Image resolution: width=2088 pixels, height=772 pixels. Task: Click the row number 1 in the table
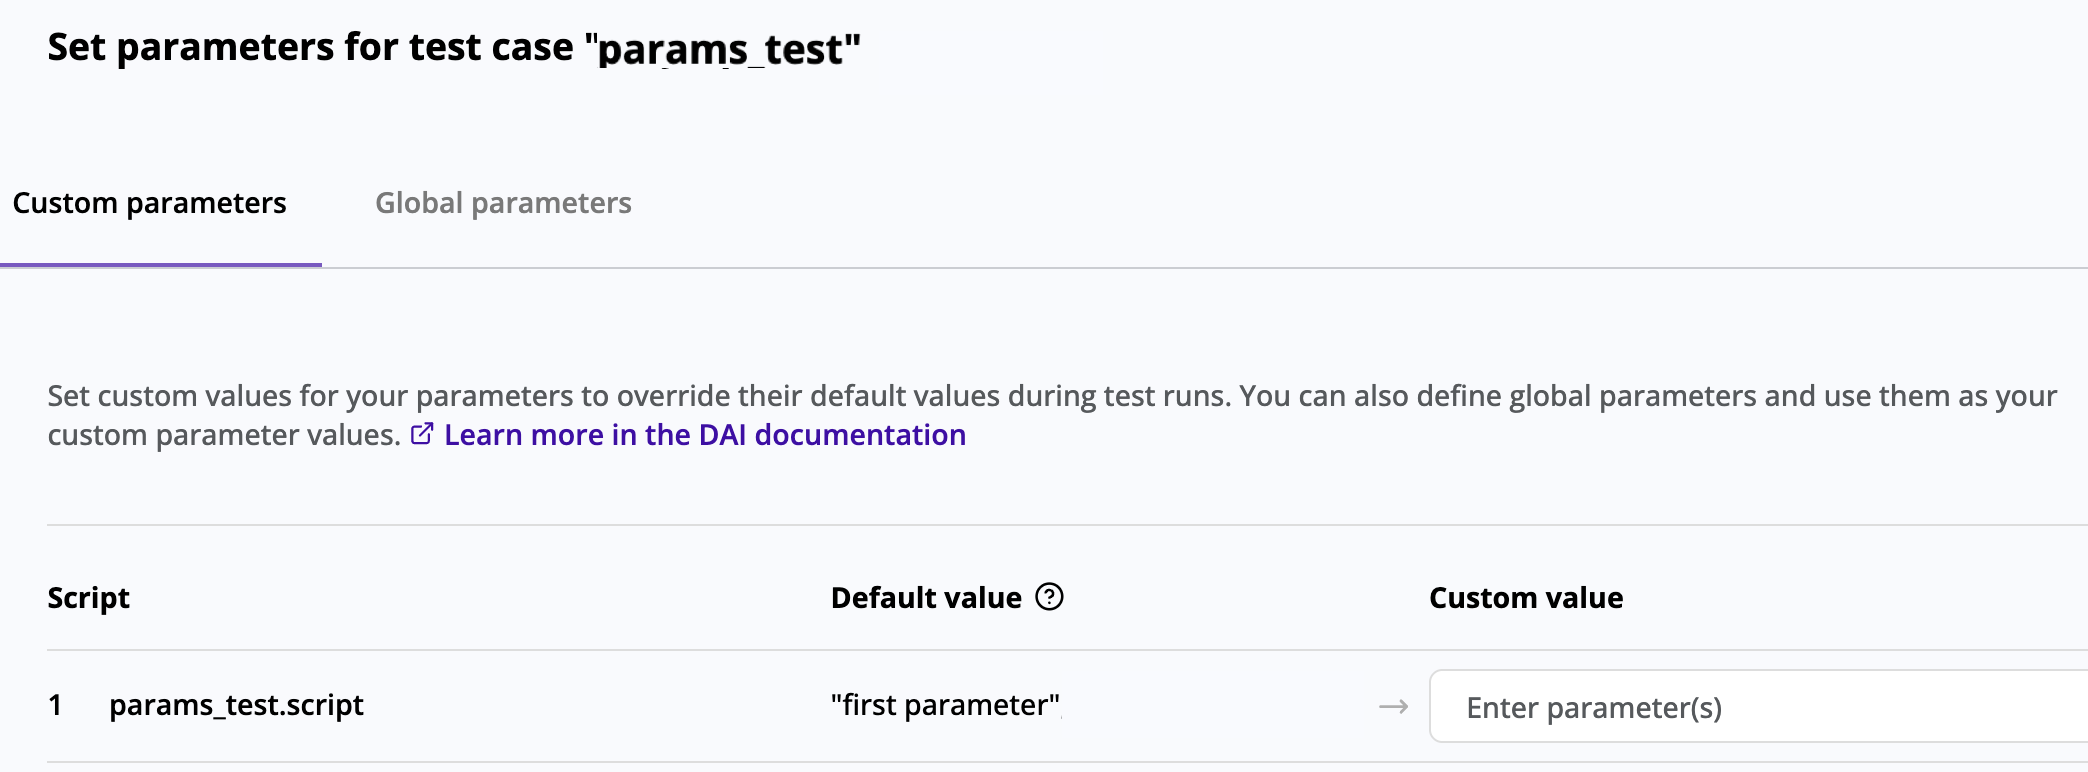click(x=55, y=705)
